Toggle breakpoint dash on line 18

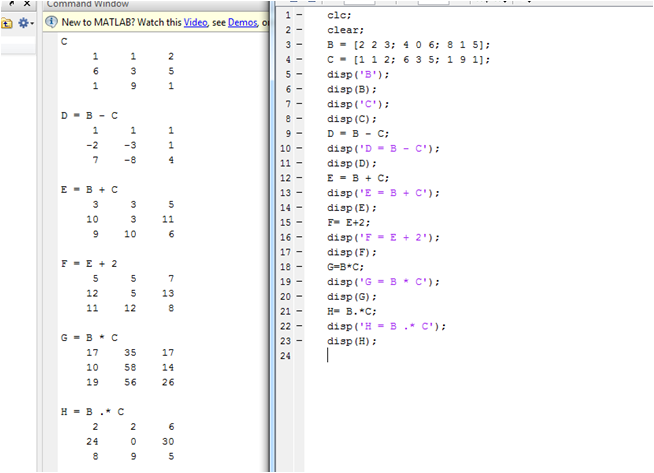299,267
